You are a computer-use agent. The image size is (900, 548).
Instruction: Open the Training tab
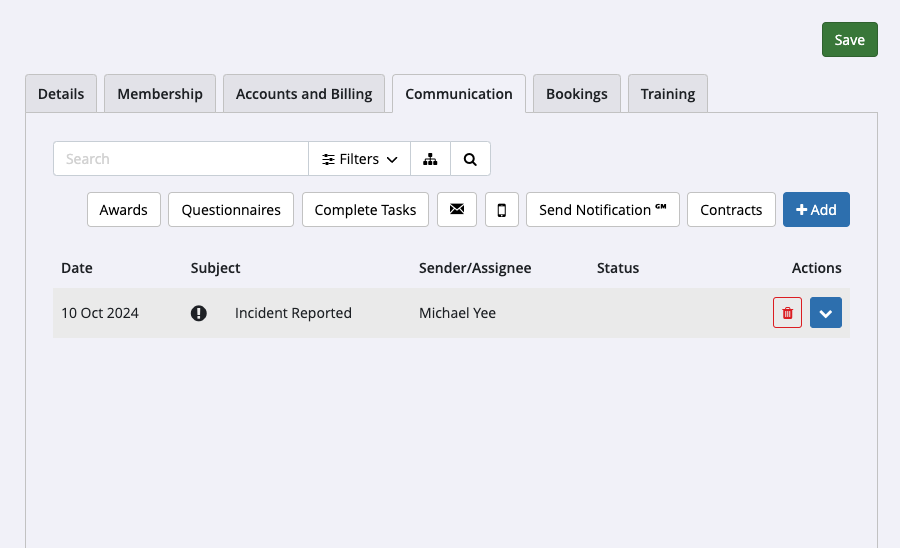tap(668, 94)
